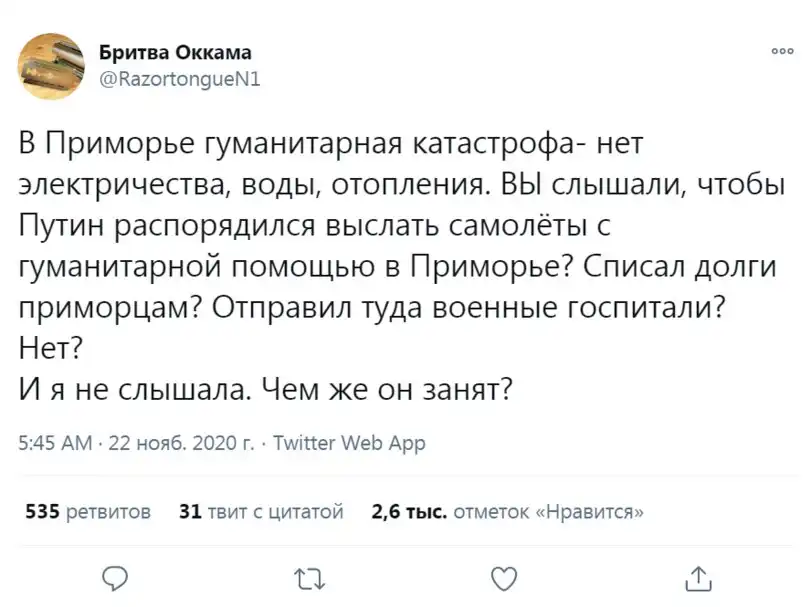Click the Бритва Оккама profile avatar

coord(52,64)
